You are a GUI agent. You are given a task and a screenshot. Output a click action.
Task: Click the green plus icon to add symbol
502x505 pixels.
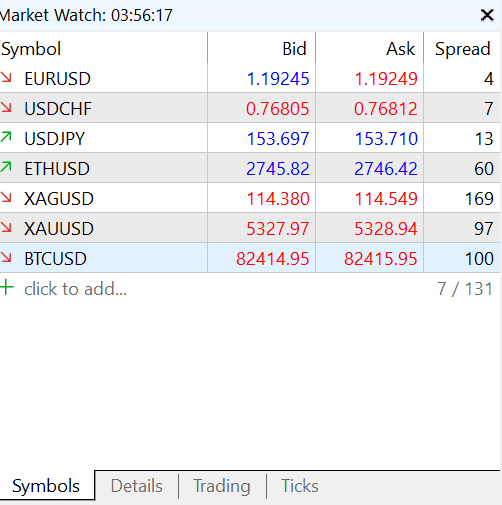tap(7, 288)
